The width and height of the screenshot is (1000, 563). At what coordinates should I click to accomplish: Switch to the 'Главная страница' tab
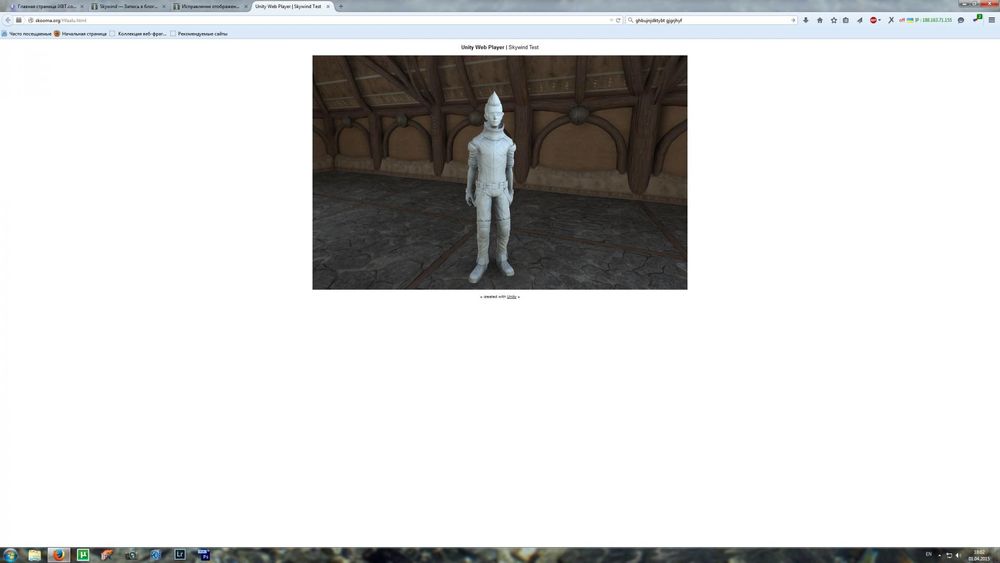tap(45, 6)
